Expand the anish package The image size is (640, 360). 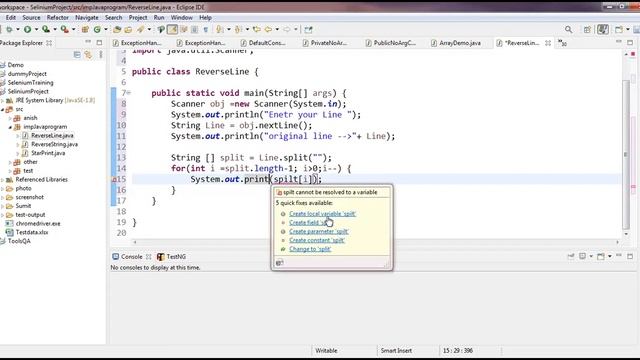10,118
